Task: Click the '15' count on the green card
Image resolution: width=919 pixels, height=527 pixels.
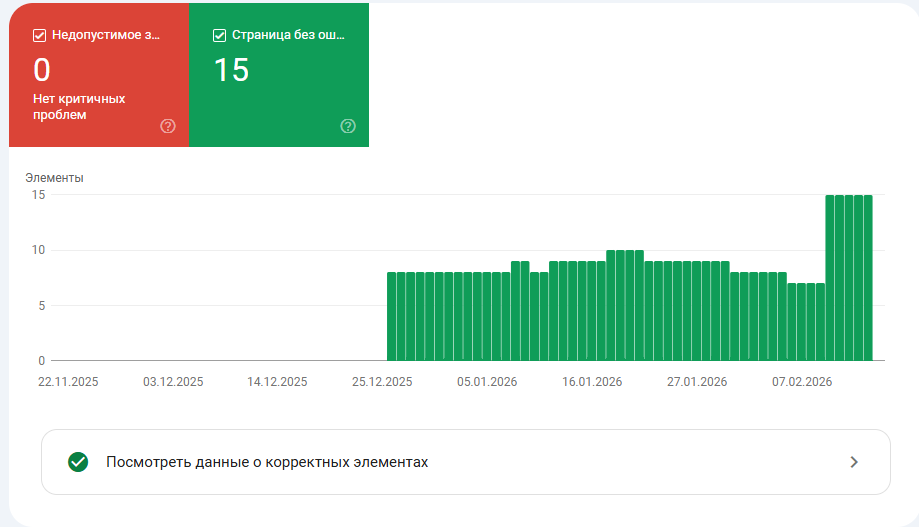Action: 231,70
